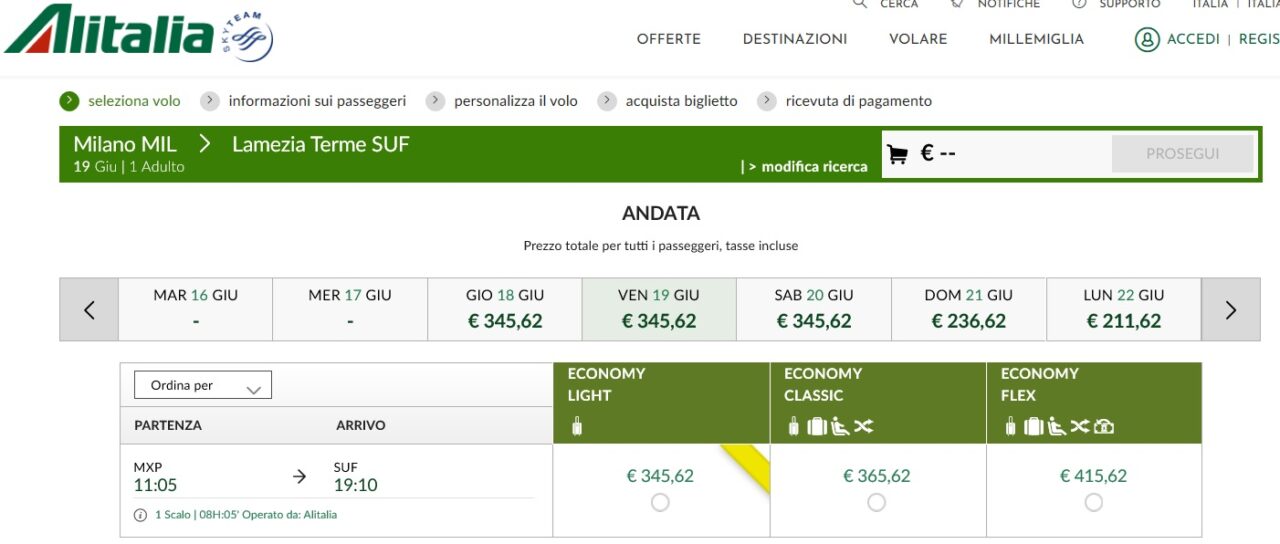The height and width of the screenshot is (544, 1280).
Task: Click the SkyTeam emblem
Action: pyautogui.click(x=246, y=38)
